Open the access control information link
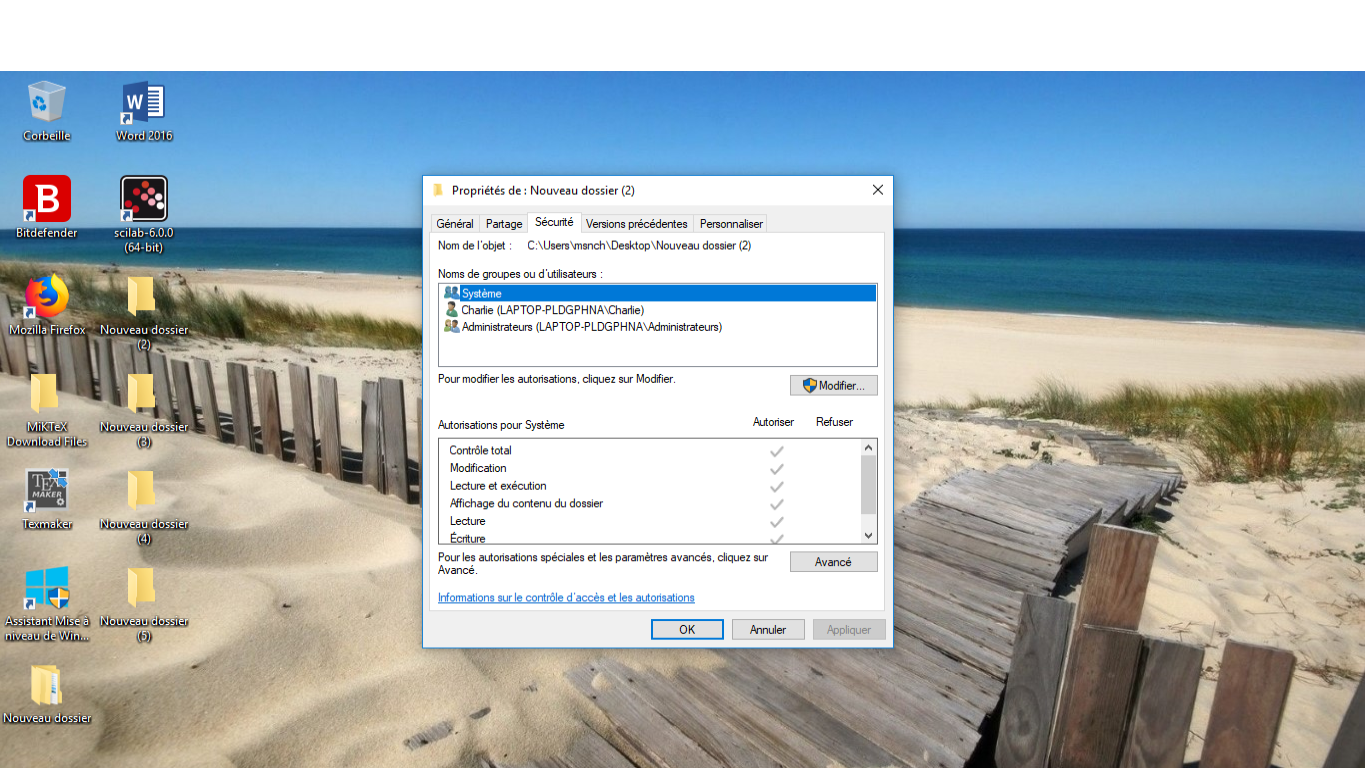This screenshot has width=1366, height=768. tap(566, 598)
